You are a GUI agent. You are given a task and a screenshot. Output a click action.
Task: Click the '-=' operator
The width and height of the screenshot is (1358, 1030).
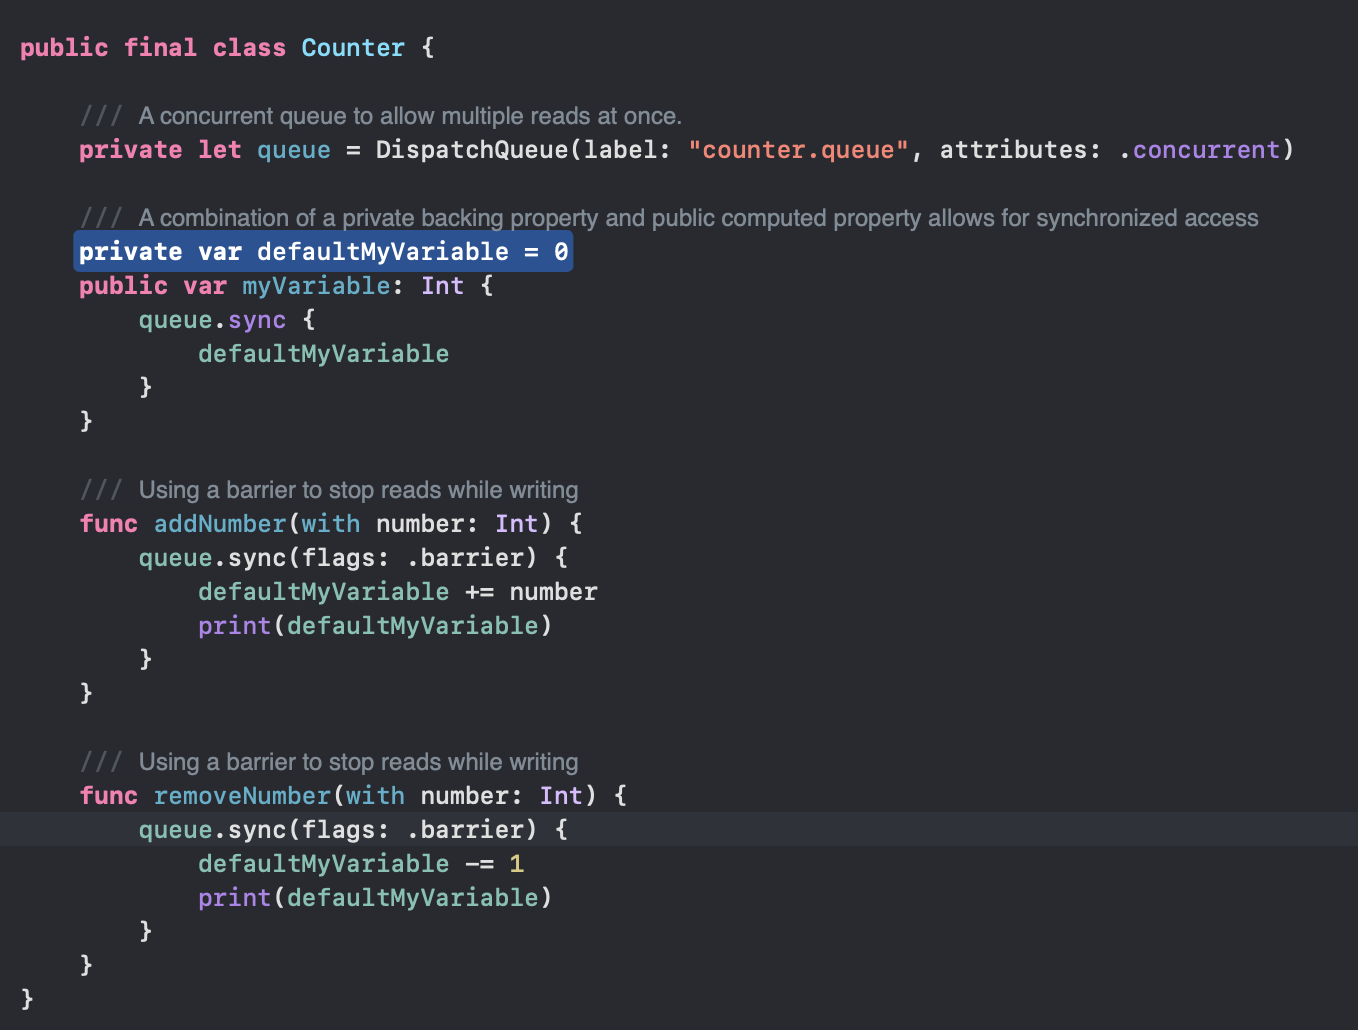point(479,864)
